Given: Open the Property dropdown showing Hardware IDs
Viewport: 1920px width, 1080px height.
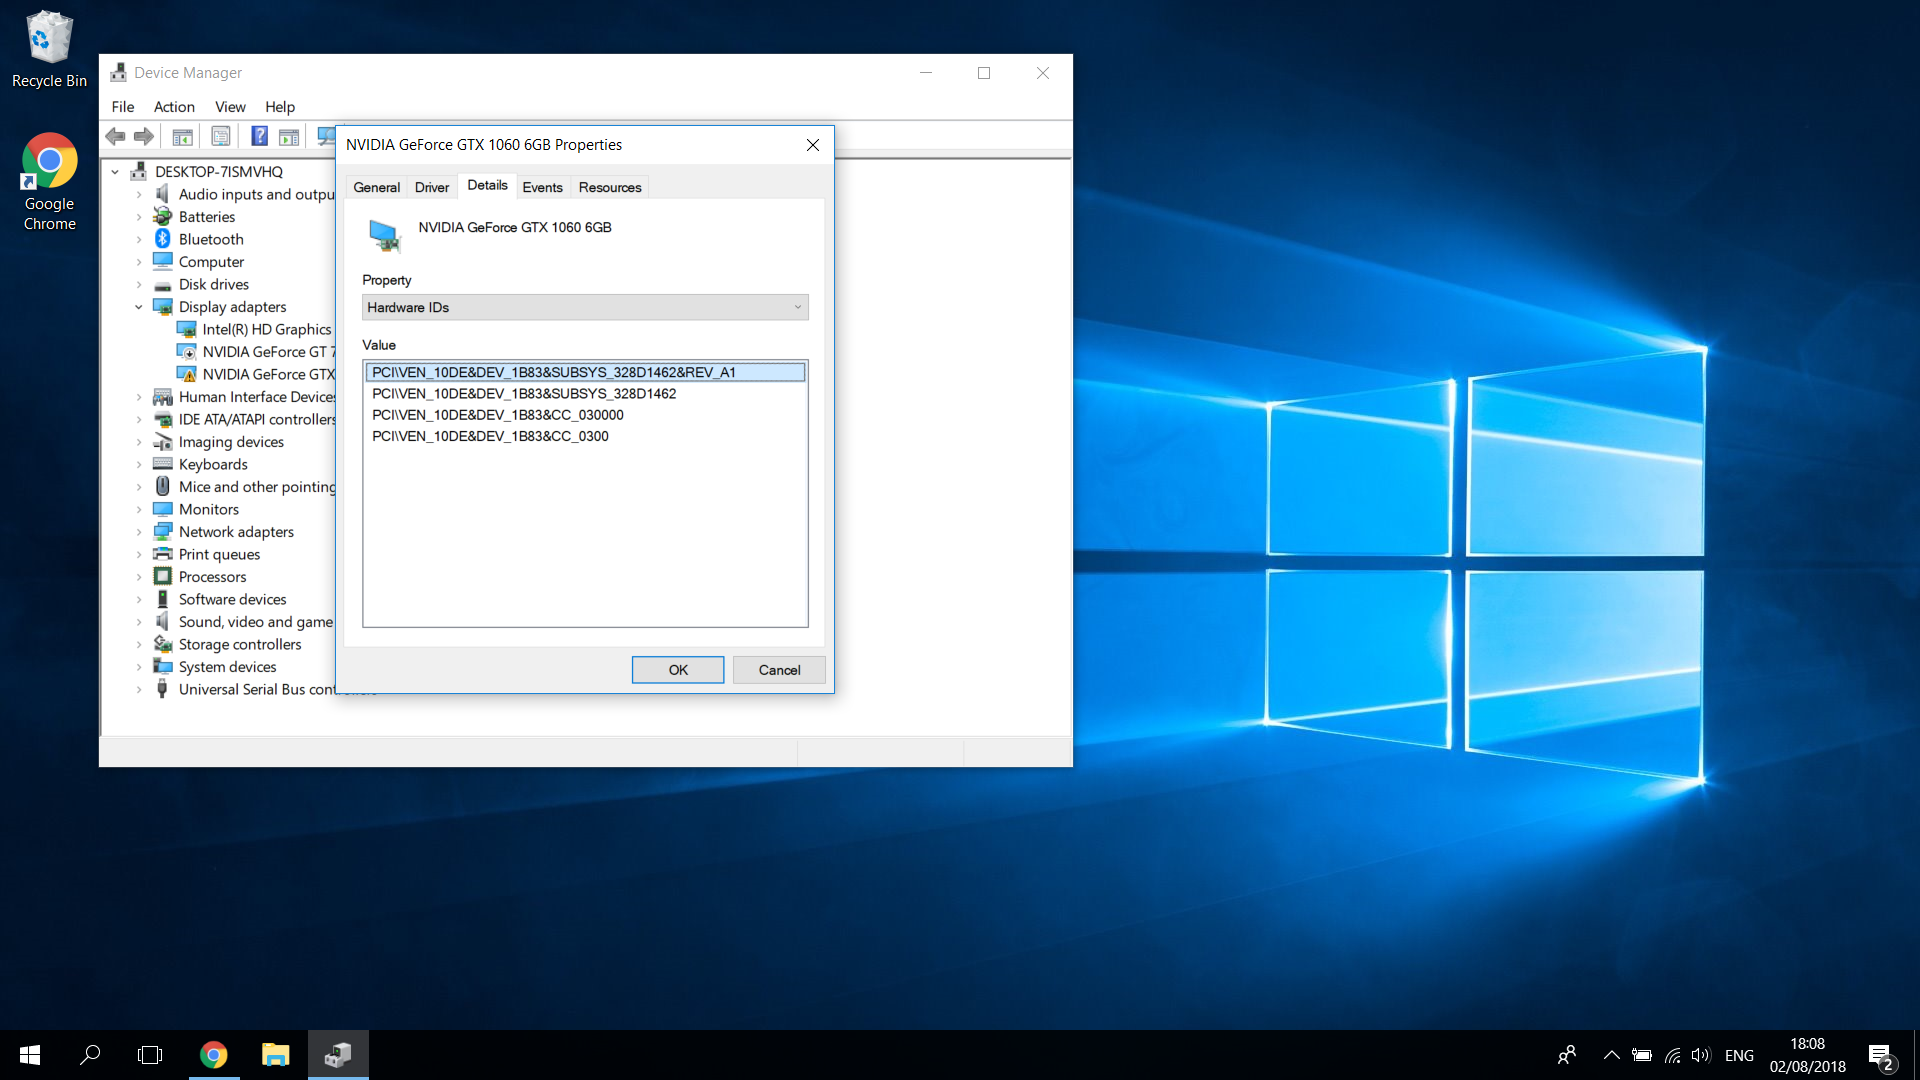Looking at the screenshot, I should click(585, 307).
